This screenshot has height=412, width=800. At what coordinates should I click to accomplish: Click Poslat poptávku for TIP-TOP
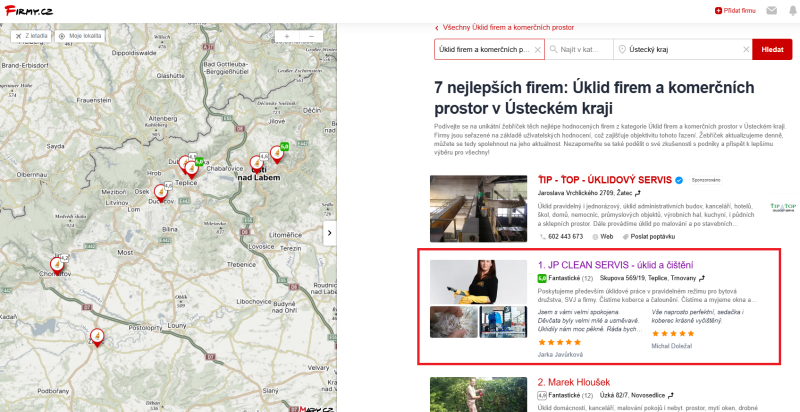pyautogui.click(x=648, y=237)
